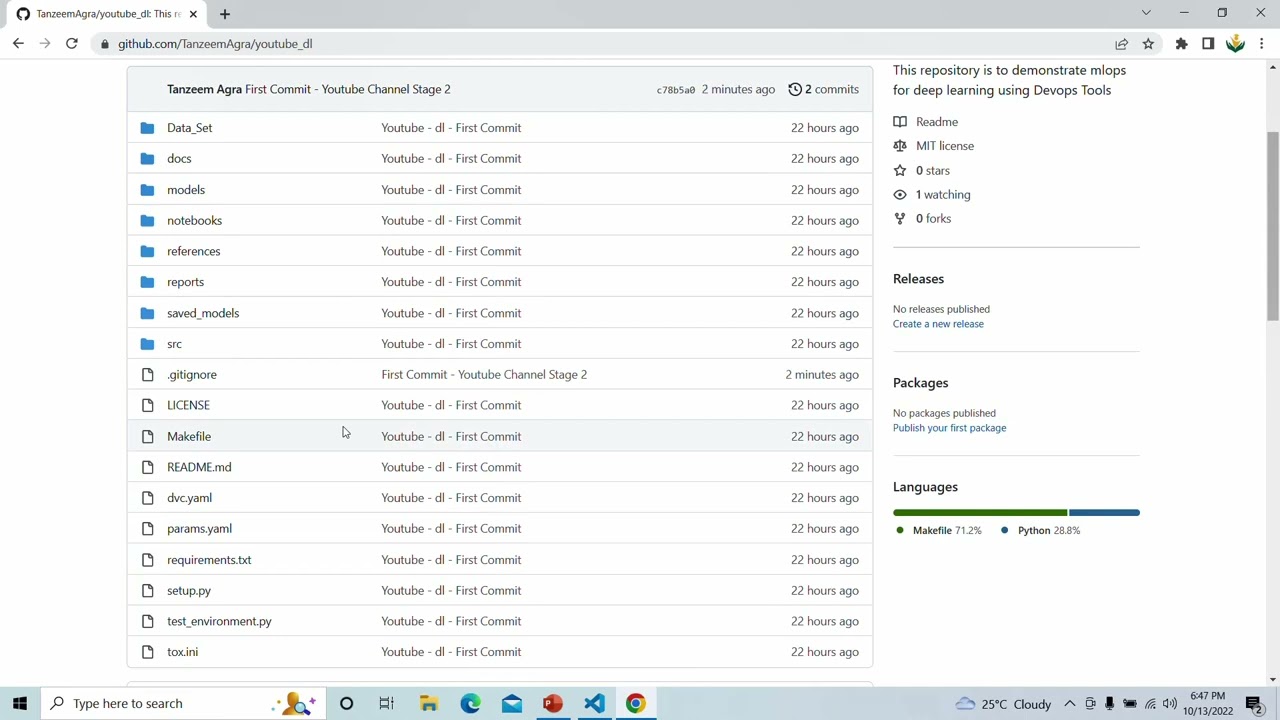Open the latest commit message link
Image resolution: width=1280 pixels, height=720 pixels.
348,89
